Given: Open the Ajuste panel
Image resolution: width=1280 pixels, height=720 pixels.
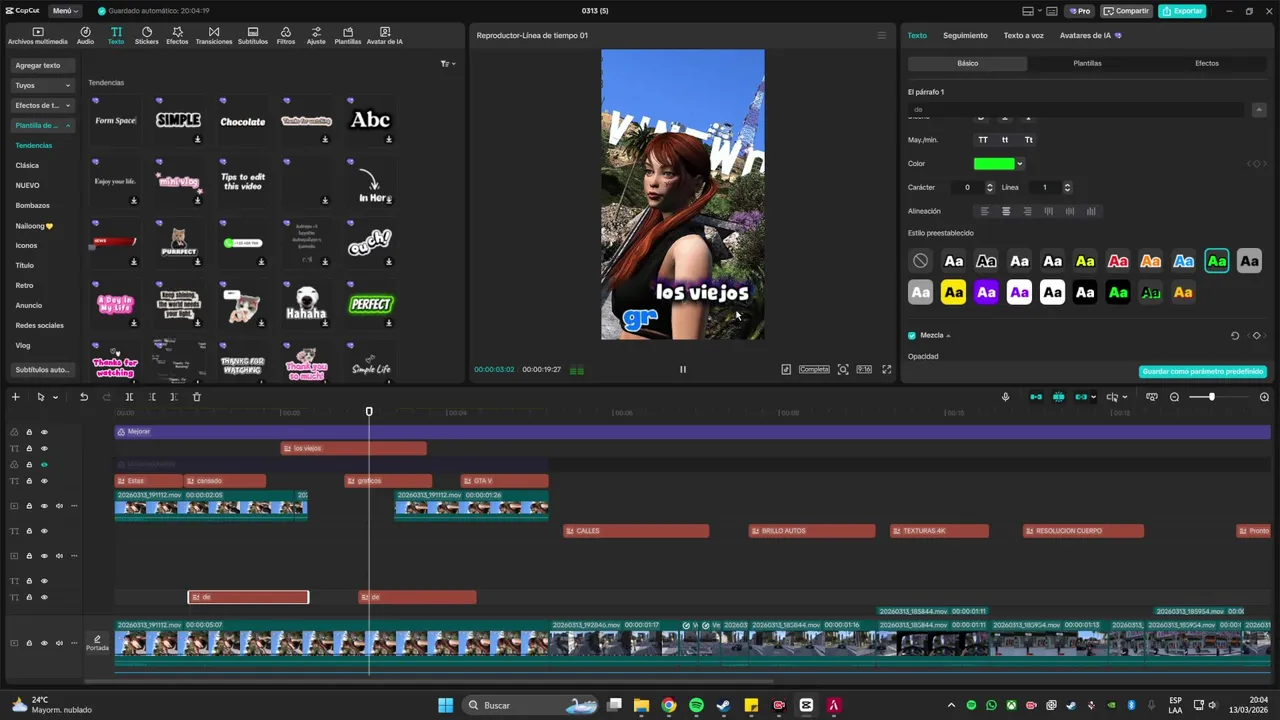Looking at the screenshot, I should (316, 36).
